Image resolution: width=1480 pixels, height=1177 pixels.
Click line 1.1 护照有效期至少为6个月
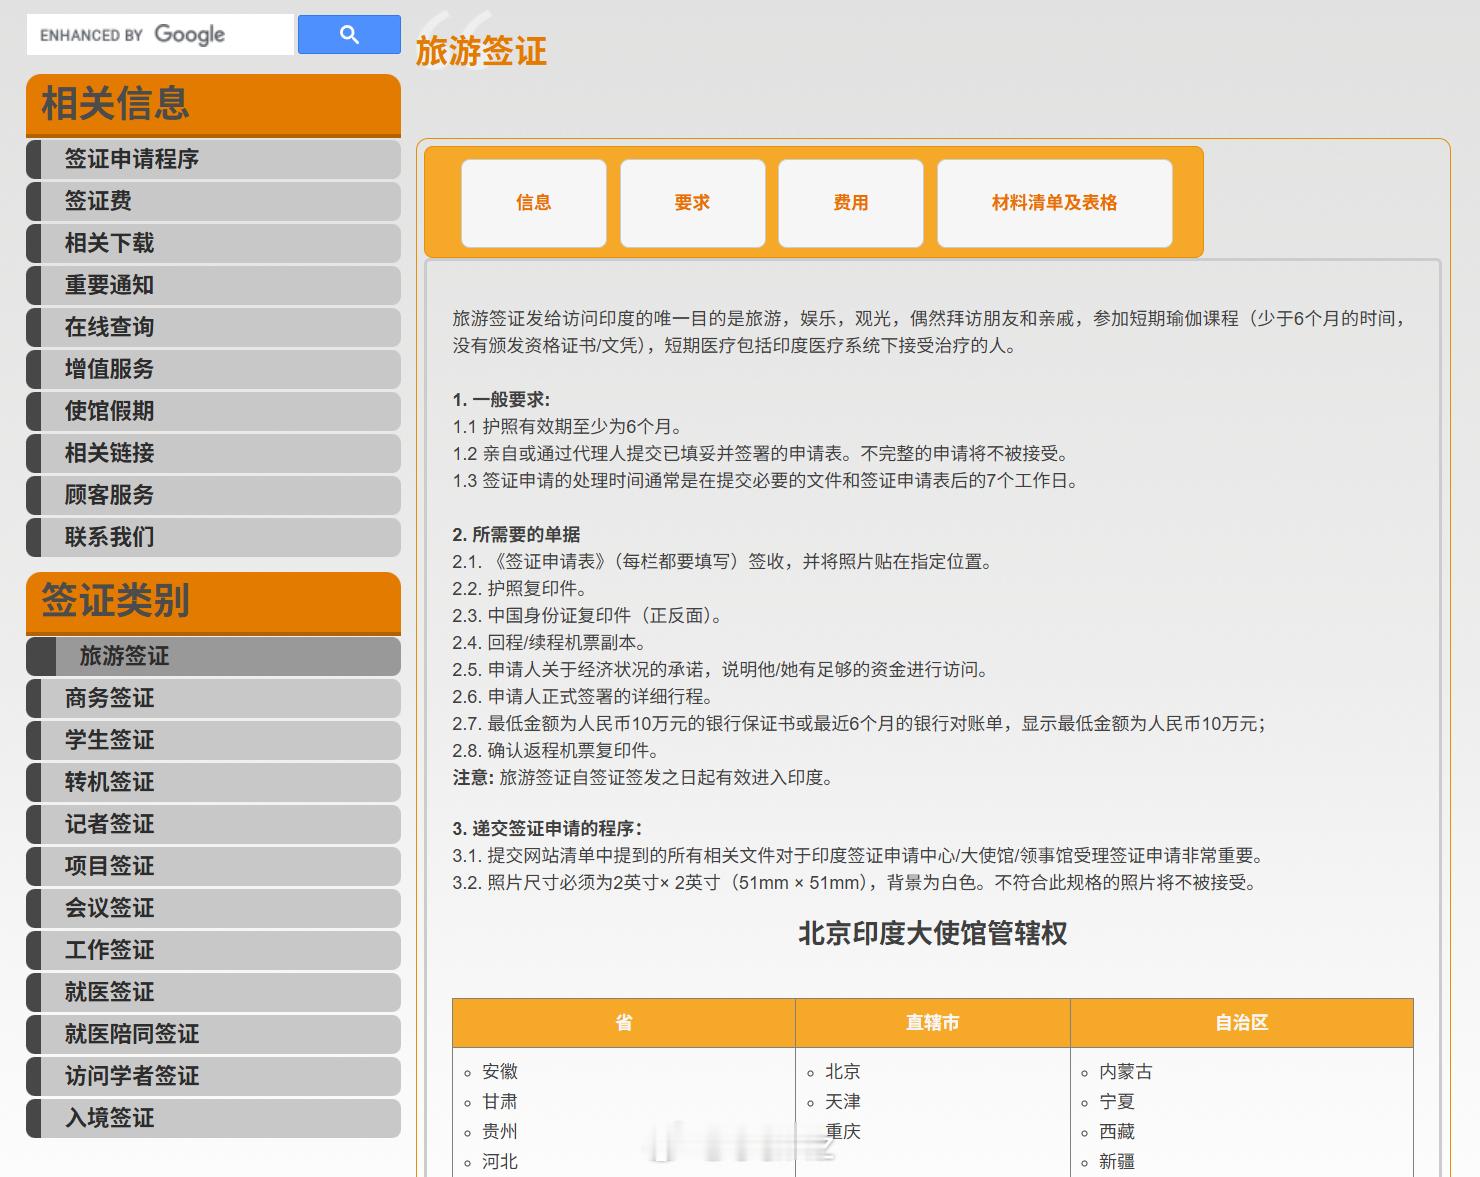coord(568,426)
